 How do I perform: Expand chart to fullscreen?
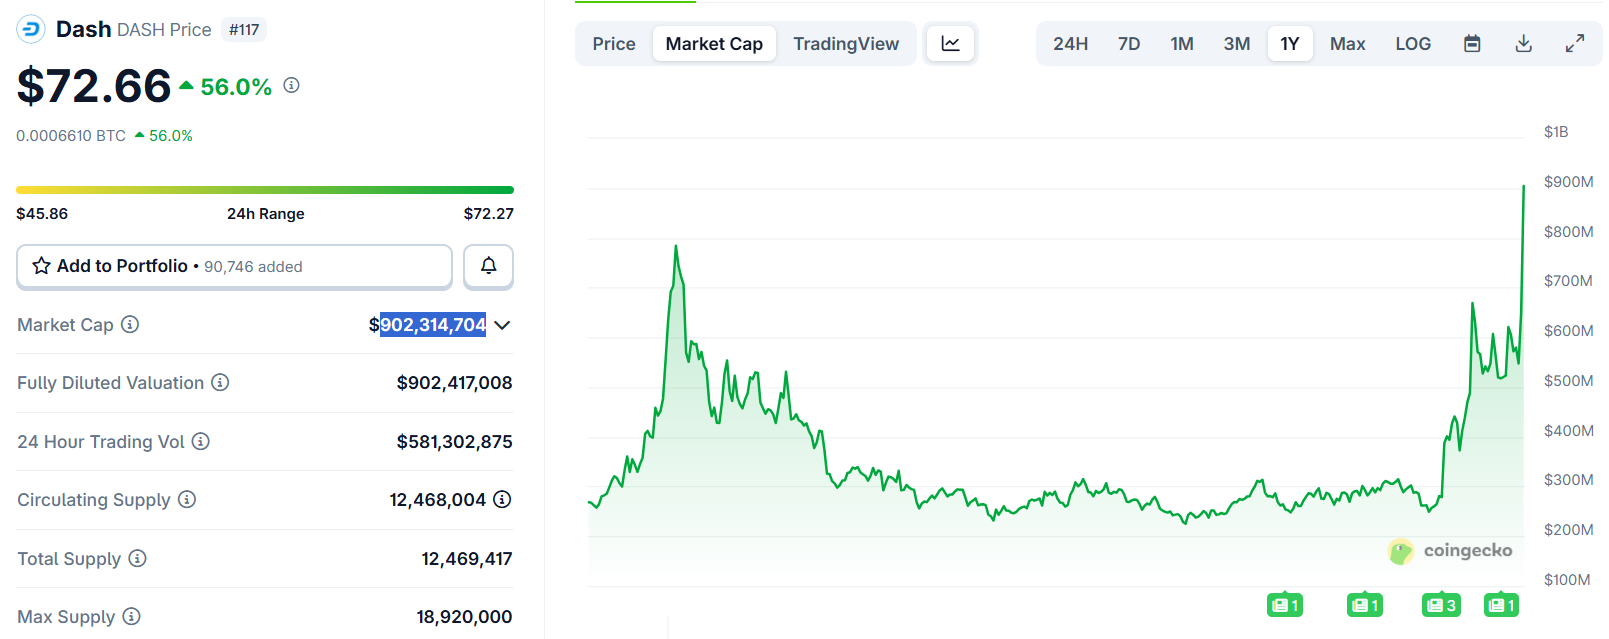coord(1574,44)
